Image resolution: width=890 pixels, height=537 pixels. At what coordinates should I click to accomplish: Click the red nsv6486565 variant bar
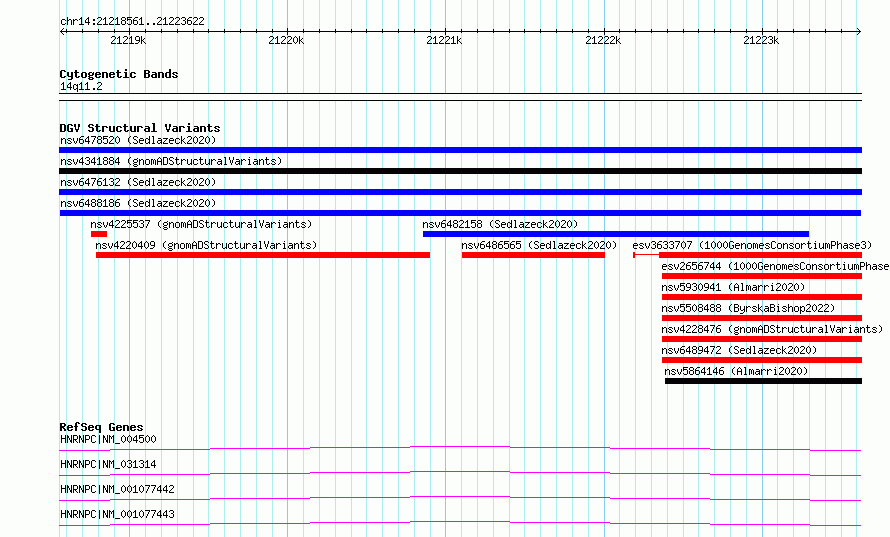click(x=533, y=255)
